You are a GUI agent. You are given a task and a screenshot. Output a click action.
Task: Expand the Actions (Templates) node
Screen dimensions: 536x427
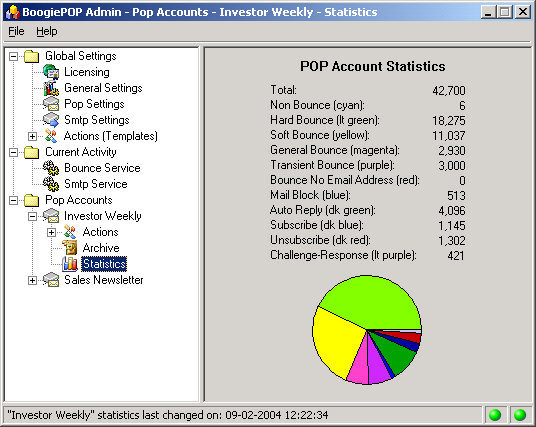32,136
